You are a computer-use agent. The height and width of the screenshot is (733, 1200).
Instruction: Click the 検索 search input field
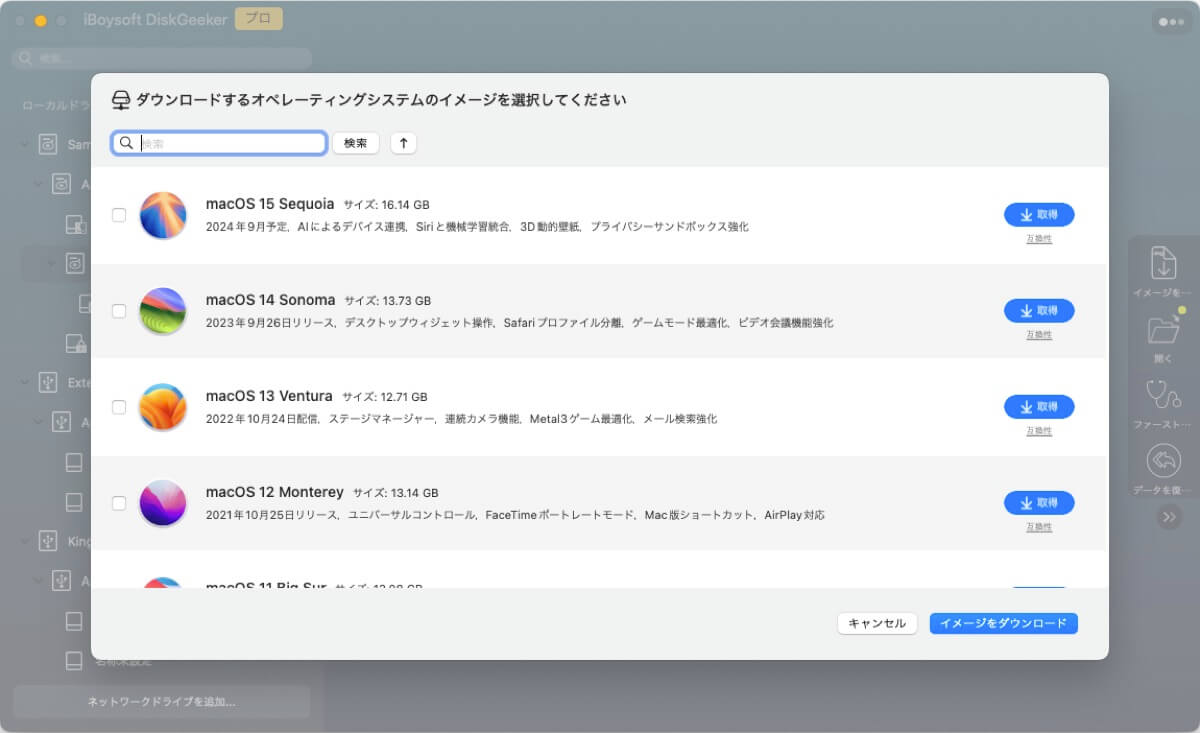[x=230, y=143]
